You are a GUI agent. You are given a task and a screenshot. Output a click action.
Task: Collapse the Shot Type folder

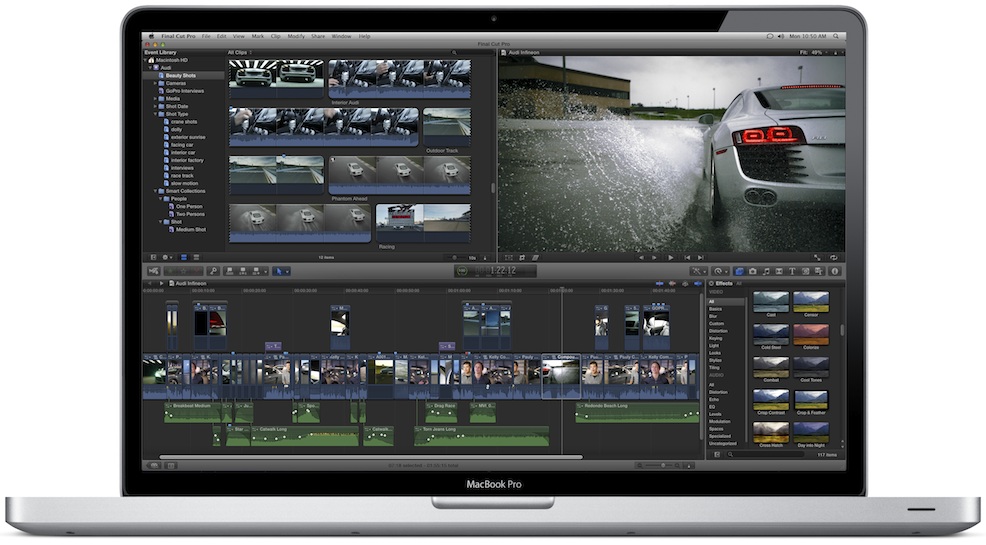click(155, 114)
